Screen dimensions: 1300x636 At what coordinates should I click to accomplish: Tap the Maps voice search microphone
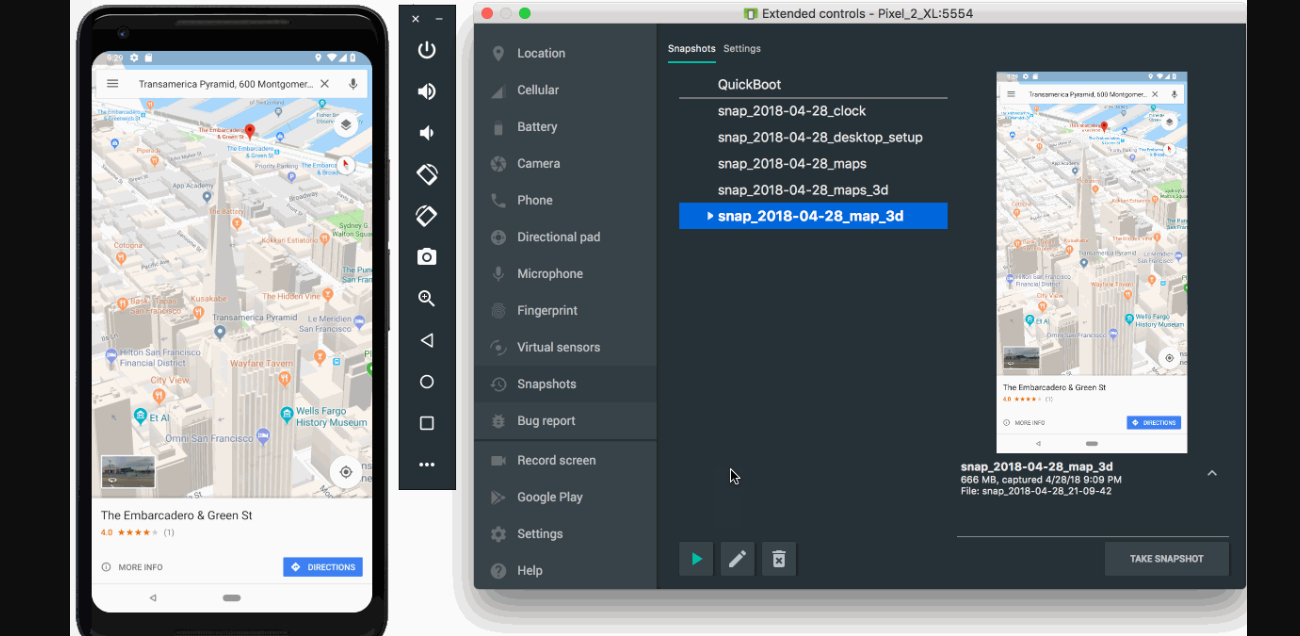[353, 84]
